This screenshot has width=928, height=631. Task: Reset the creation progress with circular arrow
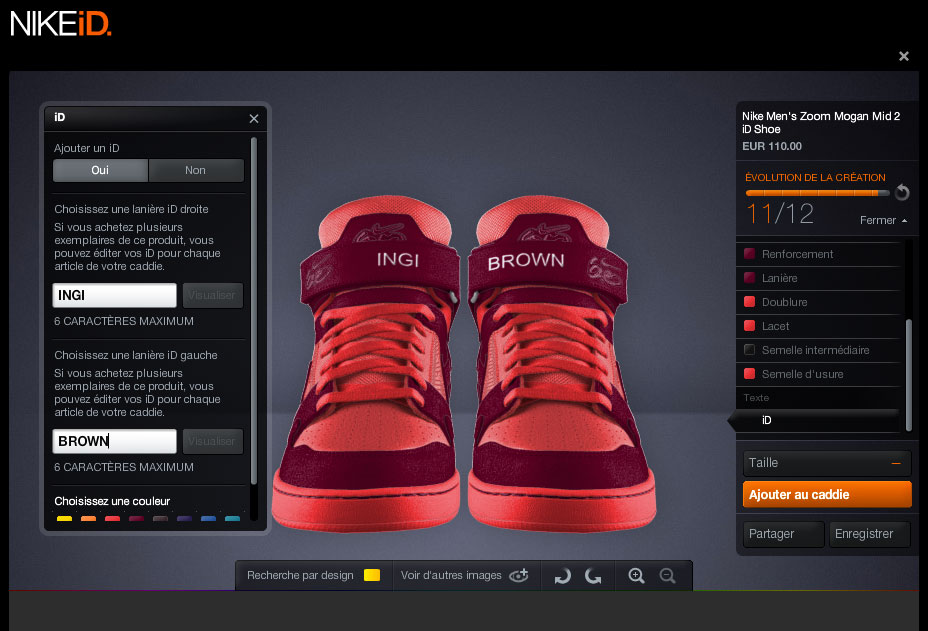[902, 192]
